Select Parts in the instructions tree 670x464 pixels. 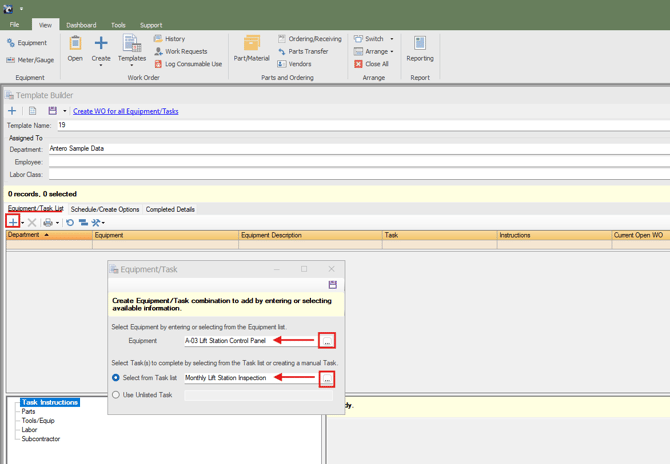[x=29, y=411]
